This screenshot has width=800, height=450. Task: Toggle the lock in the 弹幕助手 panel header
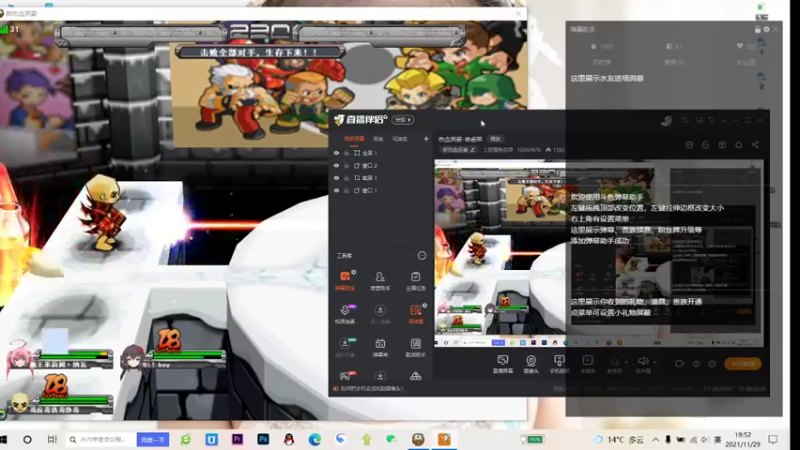758,30
